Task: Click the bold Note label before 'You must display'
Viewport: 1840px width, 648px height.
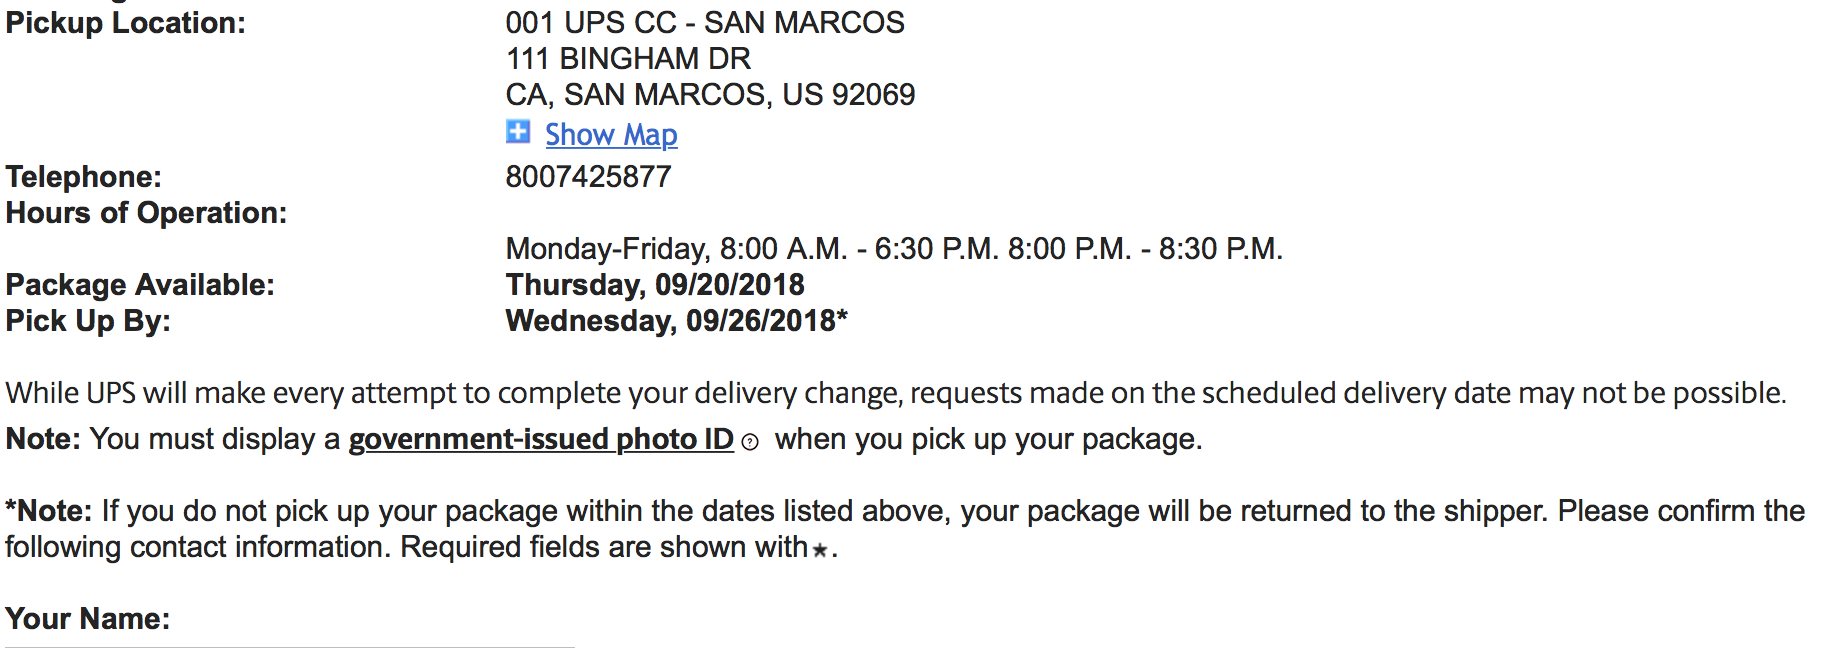Action: 43,439
